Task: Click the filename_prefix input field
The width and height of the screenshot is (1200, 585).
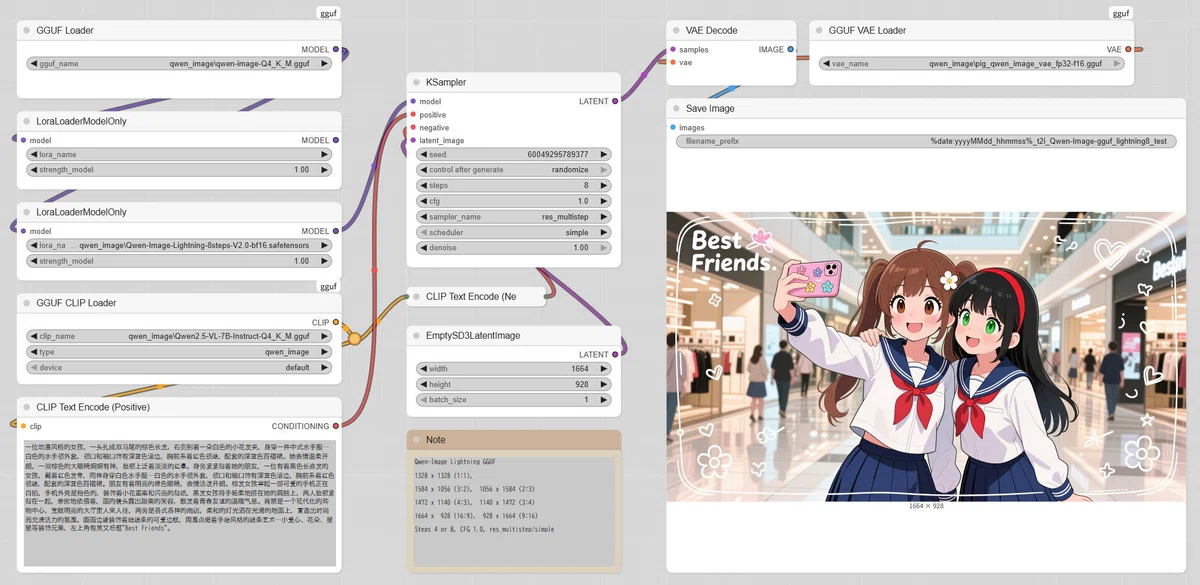Action: coord(926,142)
